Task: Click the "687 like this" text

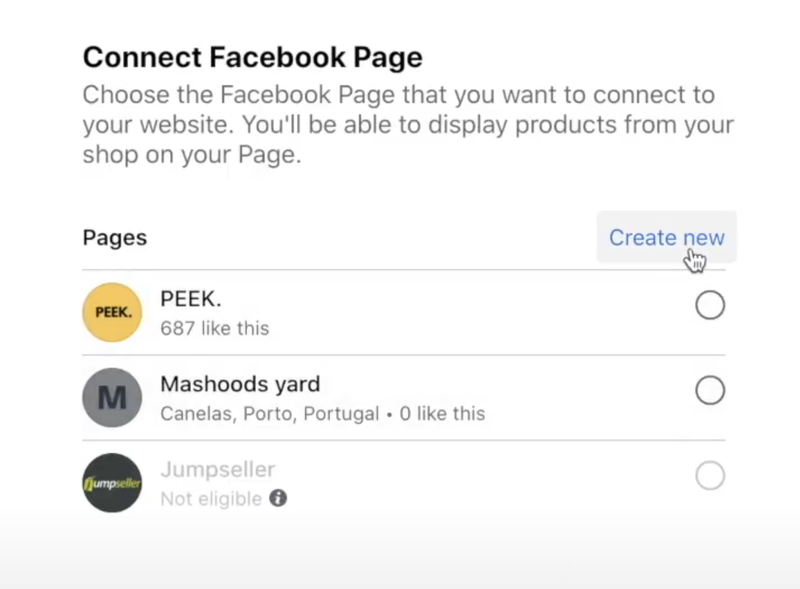Action: [214, 328]
